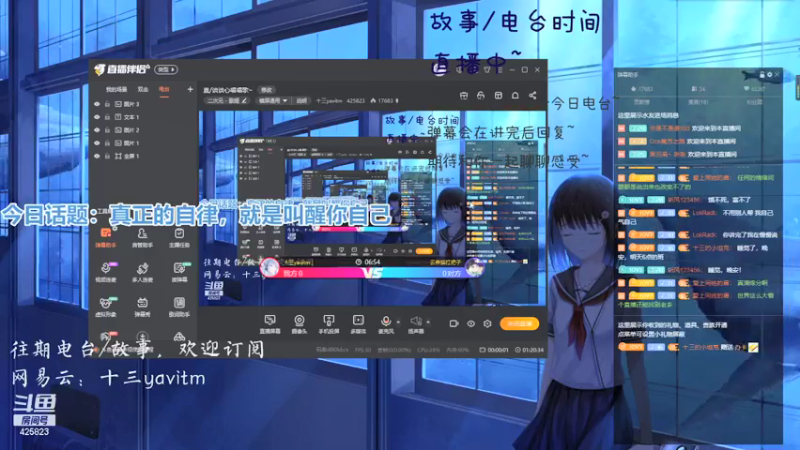This screenshot has width=800, height=450.
Task: Click the user avatar in title bar
Action: tap(439, 69)
